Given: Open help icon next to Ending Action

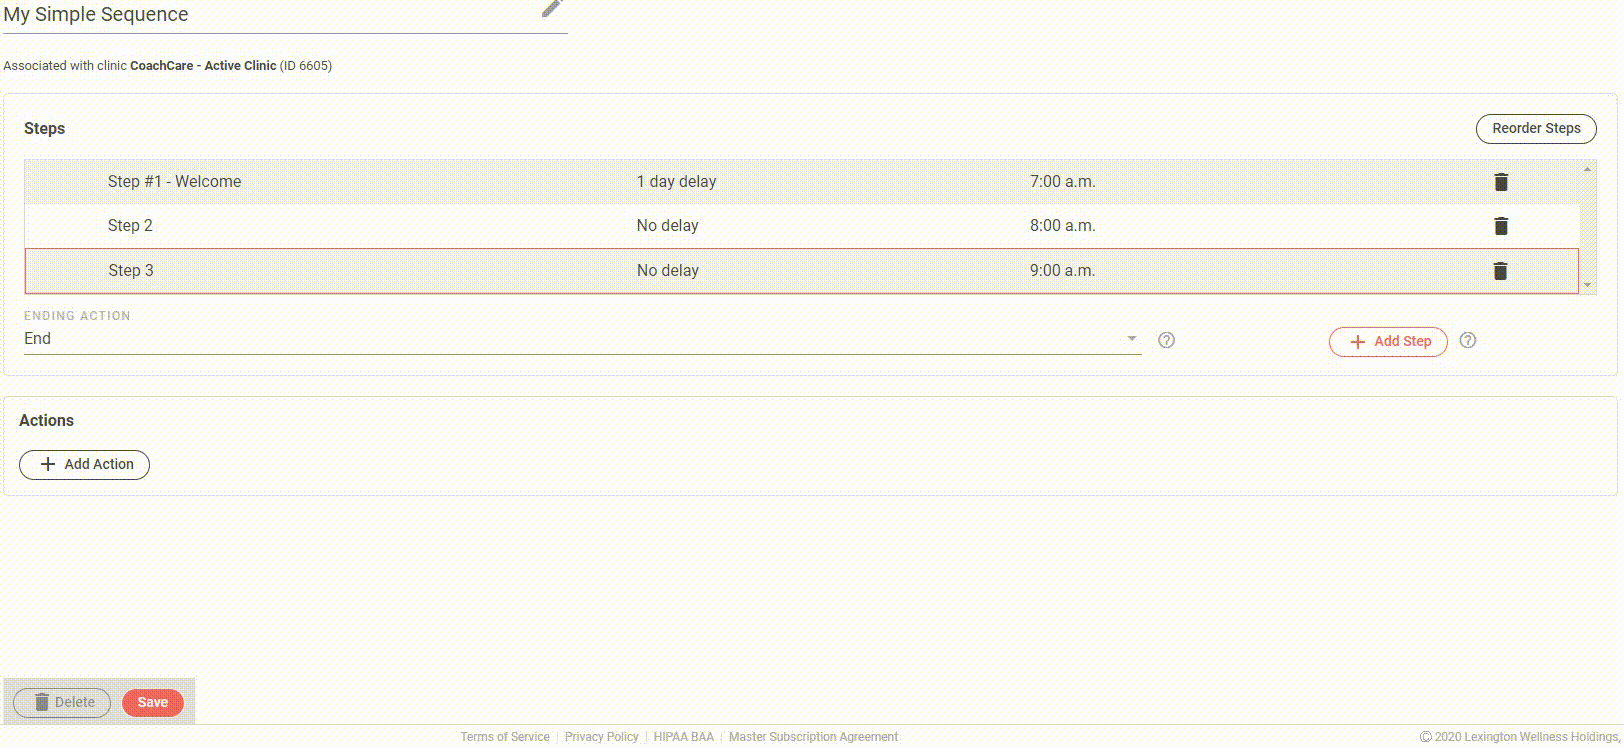Looking at the screenshot, I should coord(1166,340).
